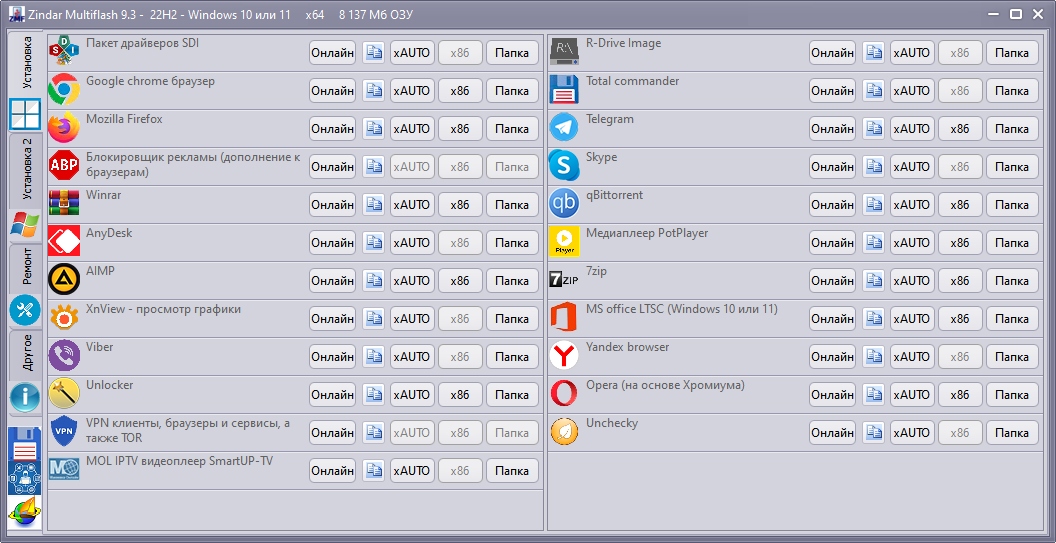
Task: Click the Yandex browser icon
Action: click(564, 356)
